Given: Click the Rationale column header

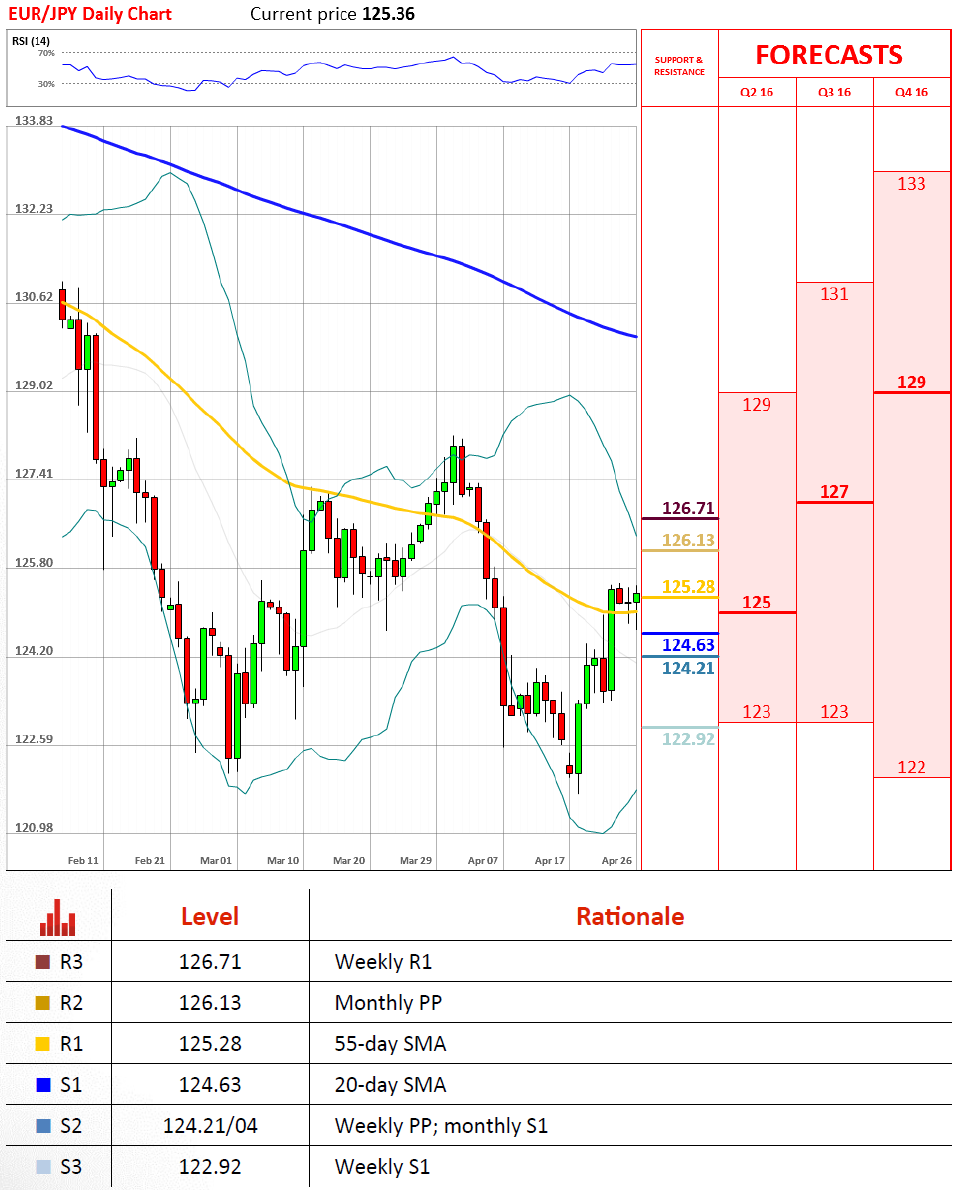Looking at the screenshot, I should 630,917.
